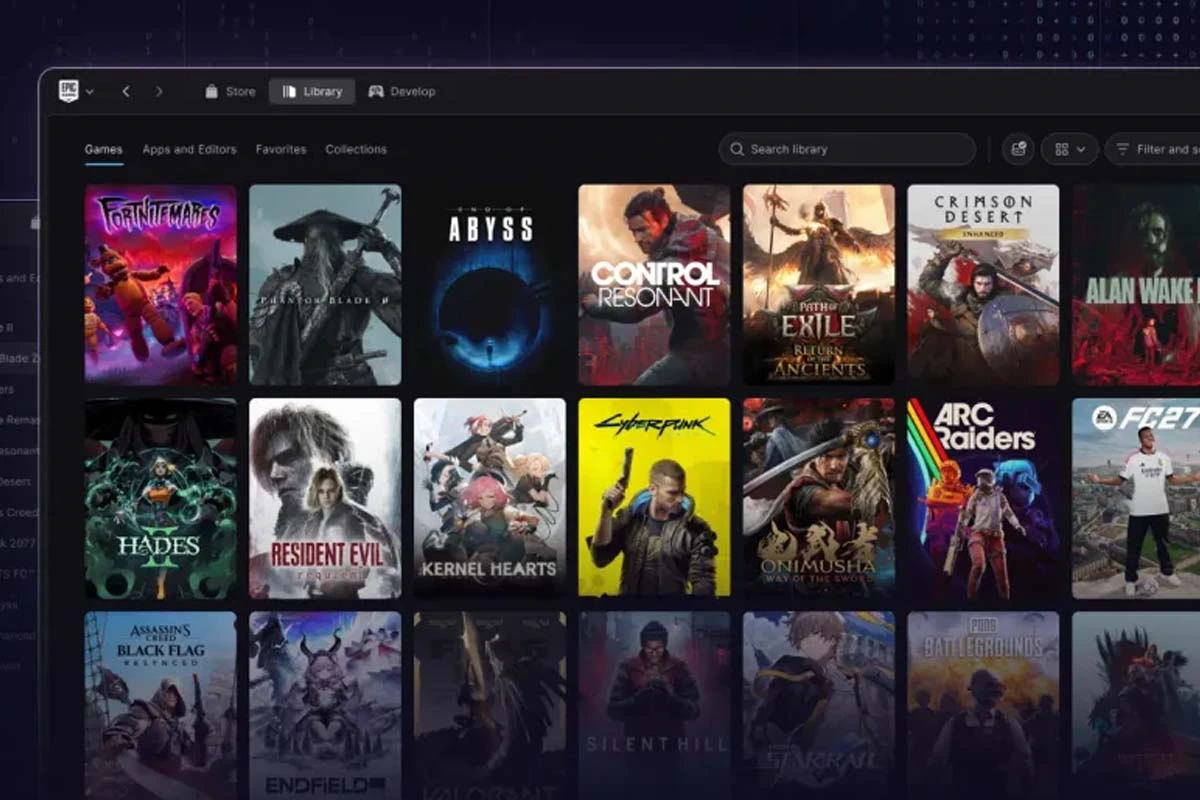Image resolution: width=1200 pixels, height=800 pixels.
Task: Open the Cyberpunk game tile
Action: pos(654,498)
